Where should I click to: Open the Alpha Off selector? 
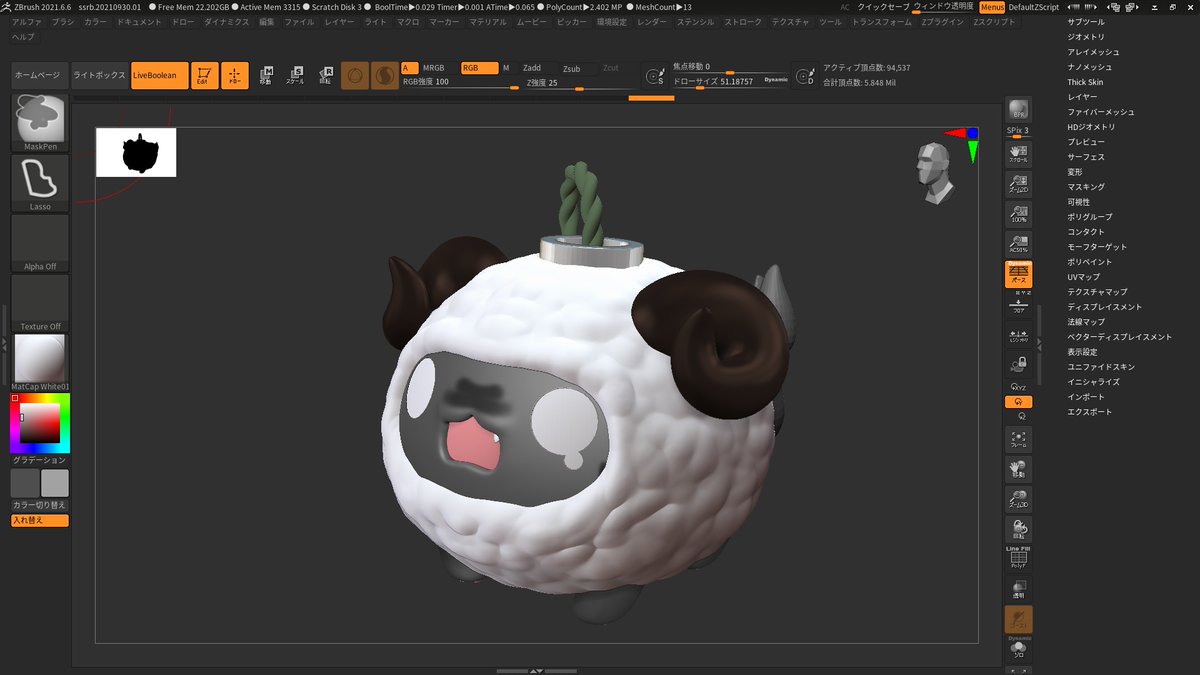pos(40,243)
